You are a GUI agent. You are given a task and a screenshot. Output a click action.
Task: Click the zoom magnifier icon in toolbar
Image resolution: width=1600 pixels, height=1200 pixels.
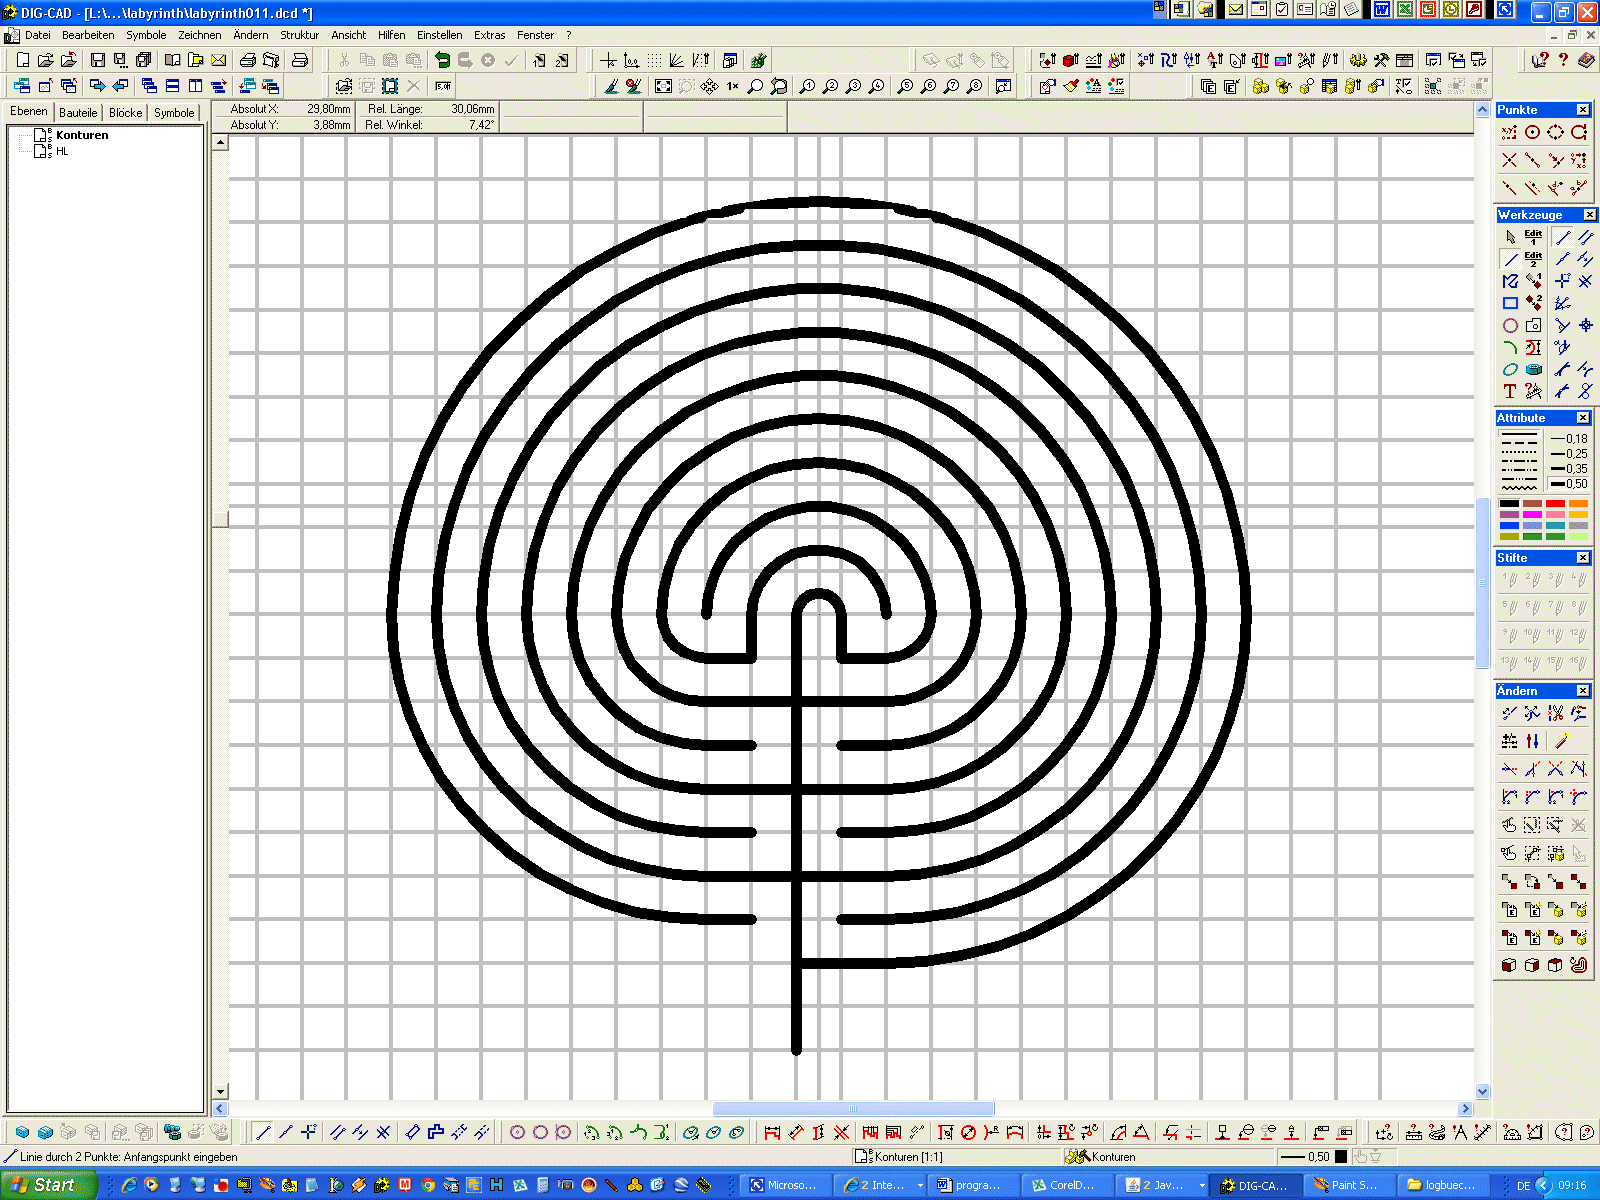[x=755, y=86]
